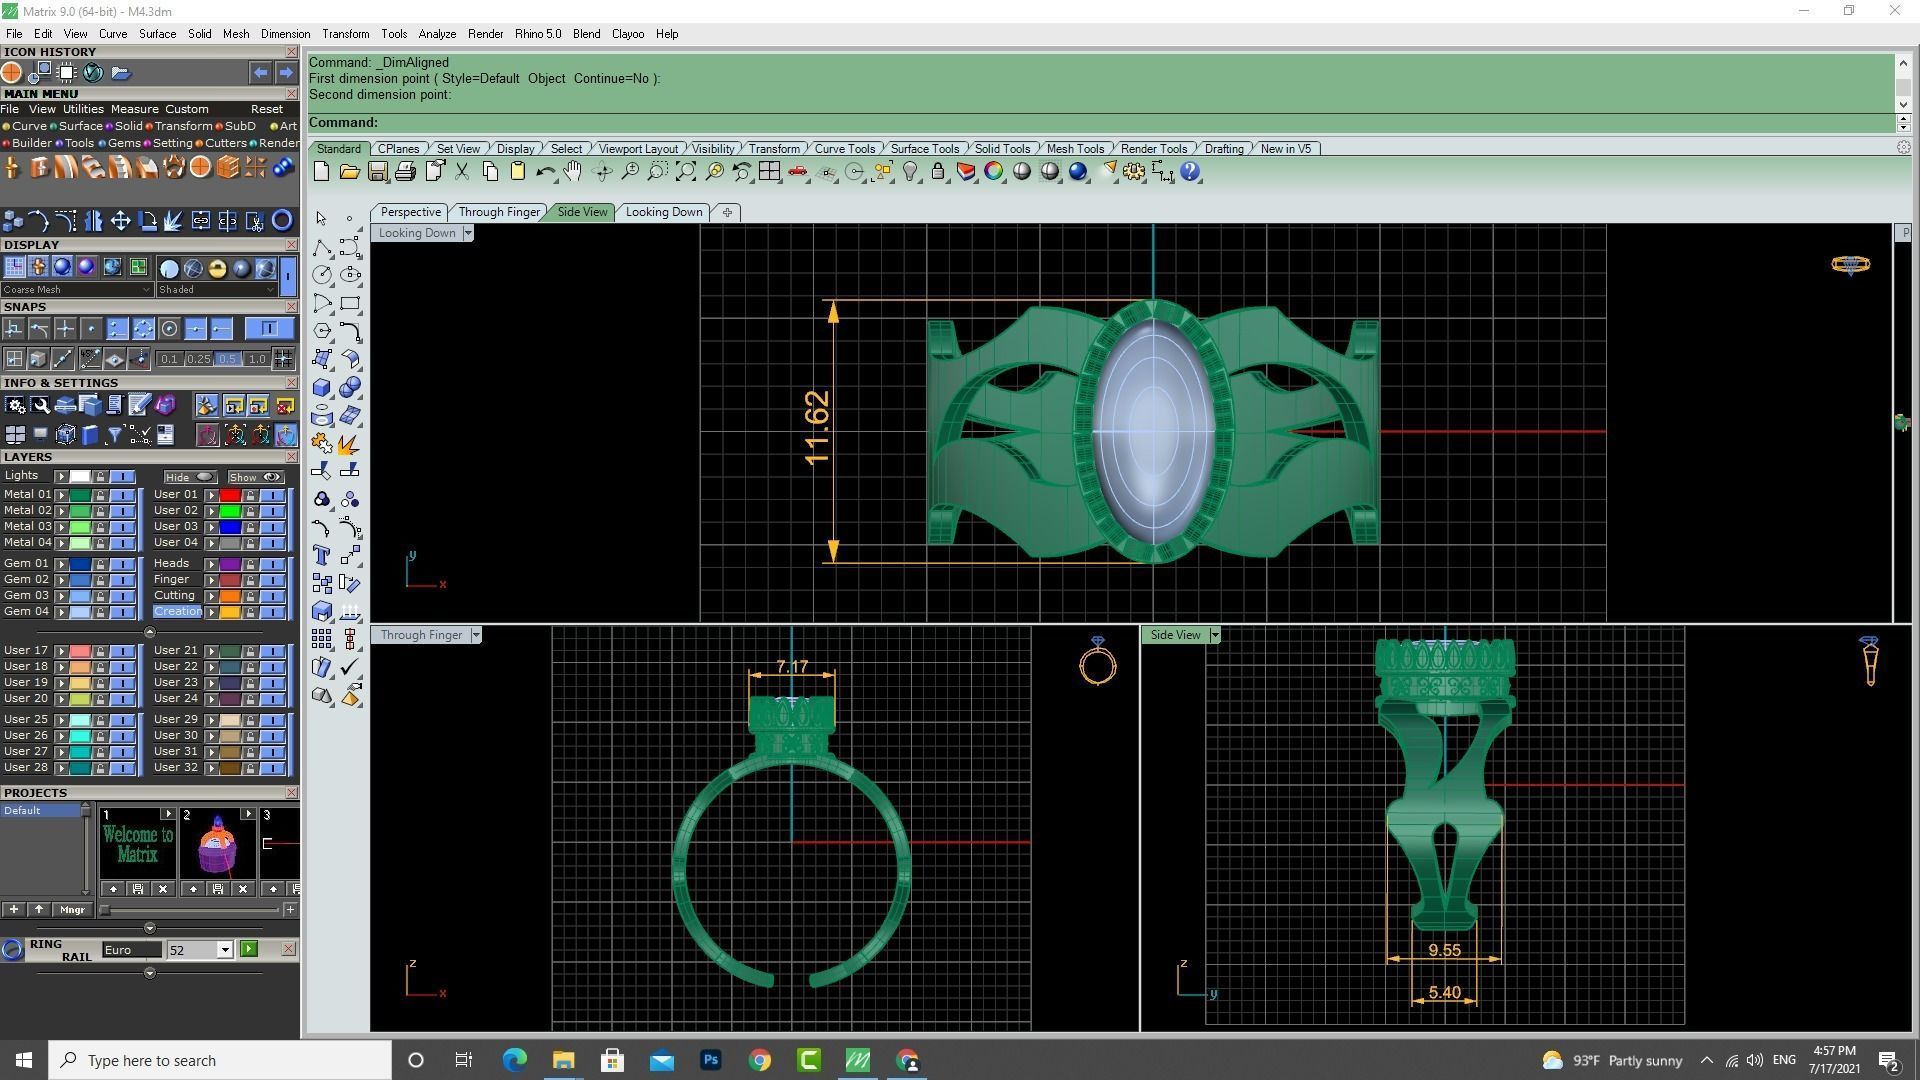The image size is (1920, 1080).
Task: Click the Mngr button in Projects
Action: coord(72,910)
